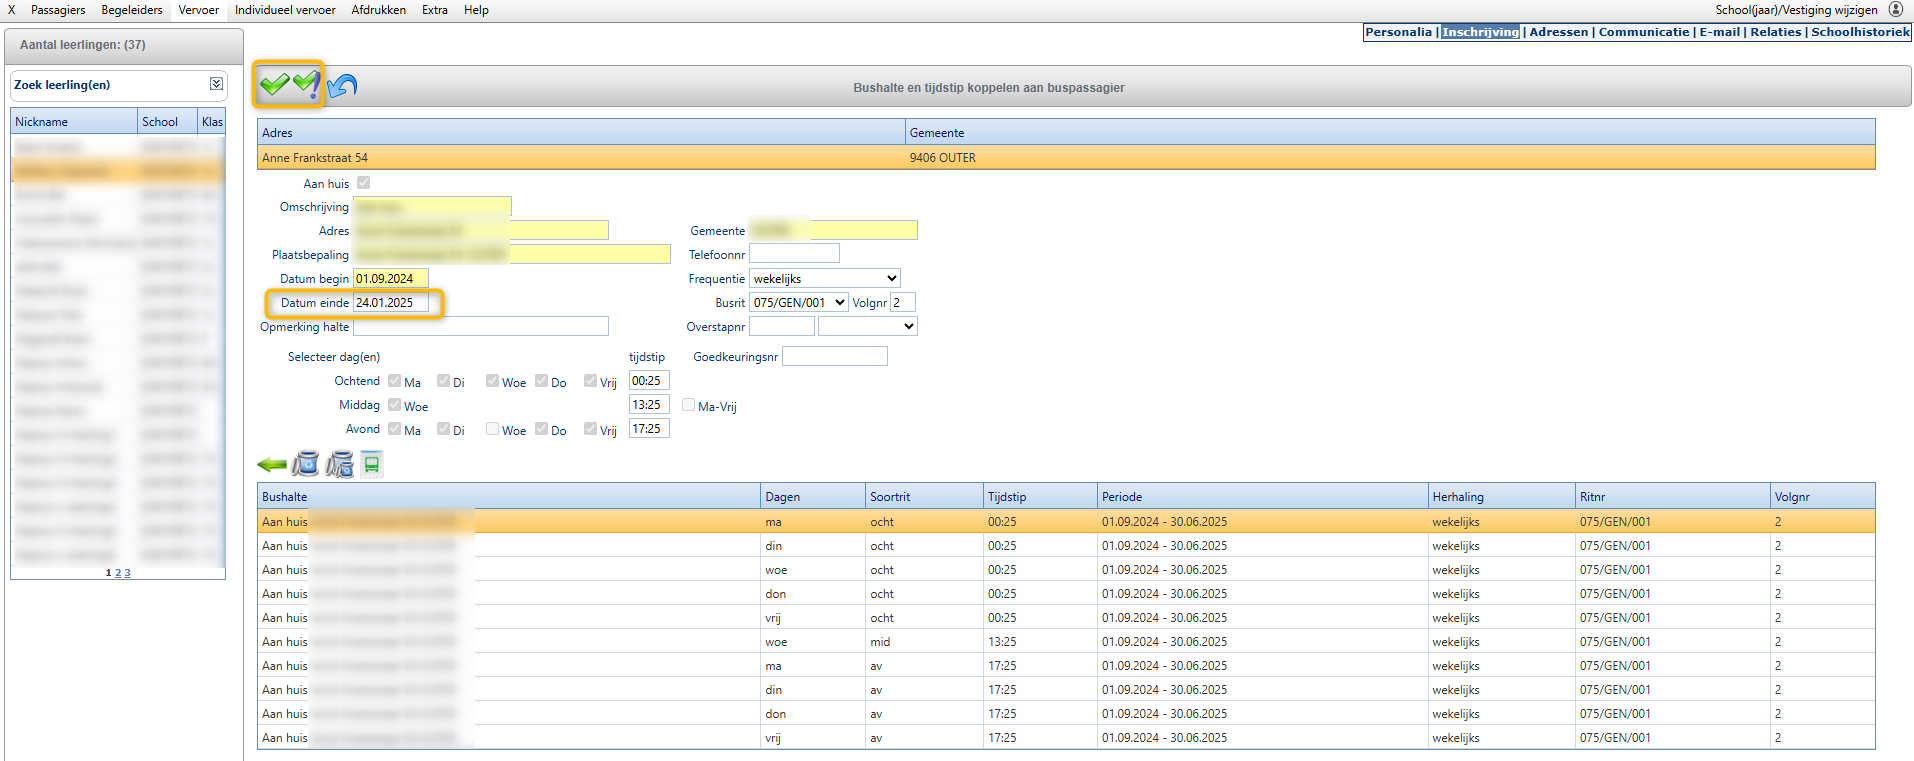Image resolution: width=1914 pixels, height=761 pixels.
Task: Toggle Ochtend Ma checkbox
Action: click(395, 381)
